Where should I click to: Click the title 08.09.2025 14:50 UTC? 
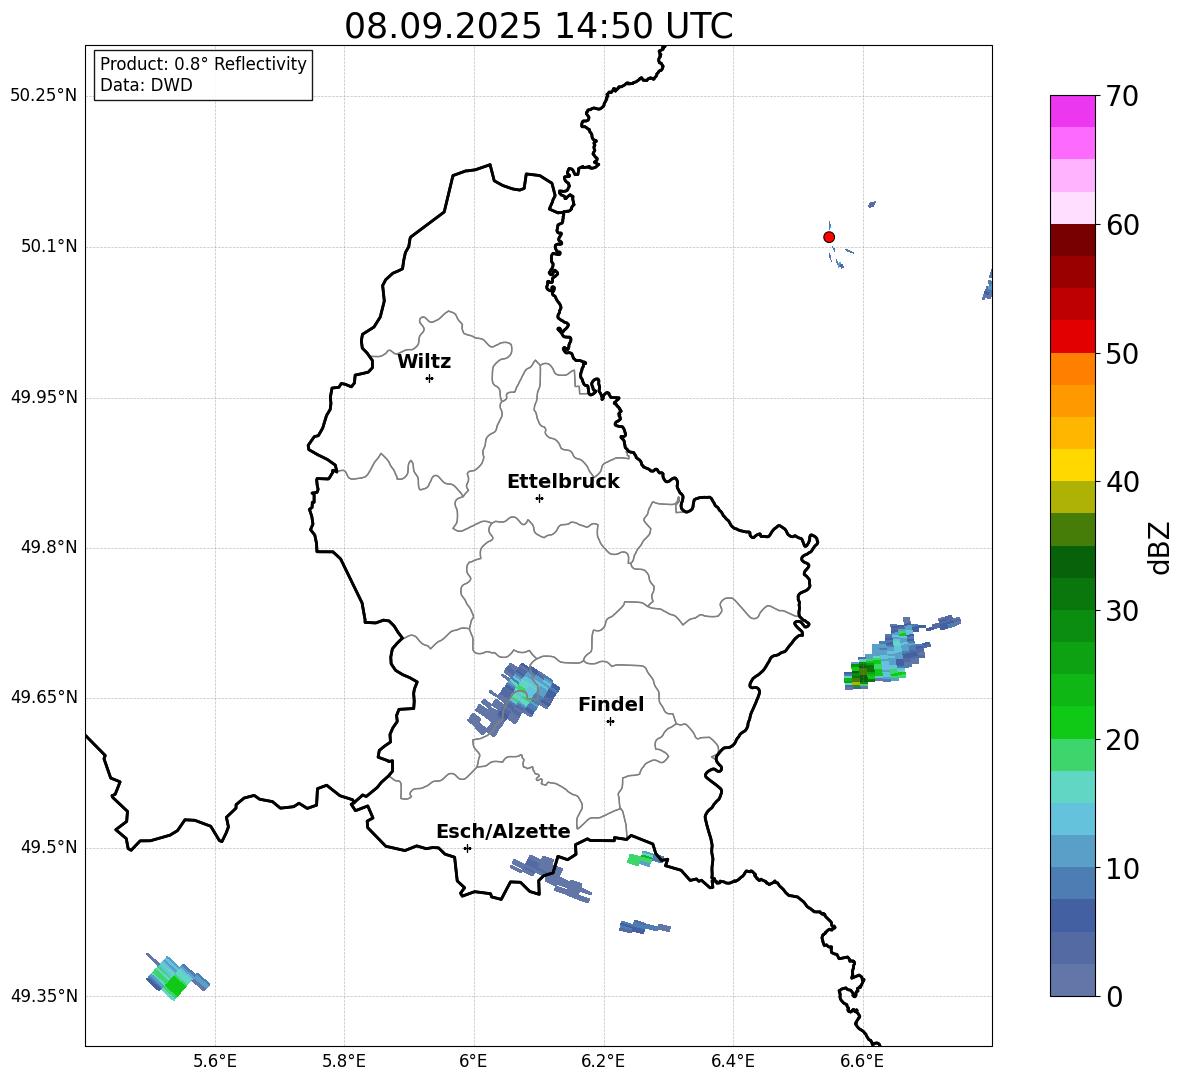(538, 26)
